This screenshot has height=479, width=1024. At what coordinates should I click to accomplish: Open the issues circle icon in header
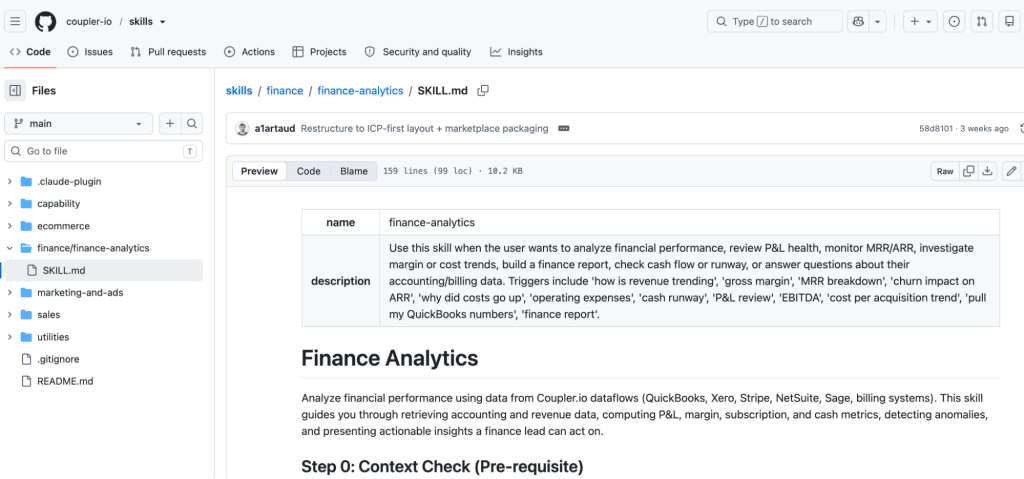point(954,22)
